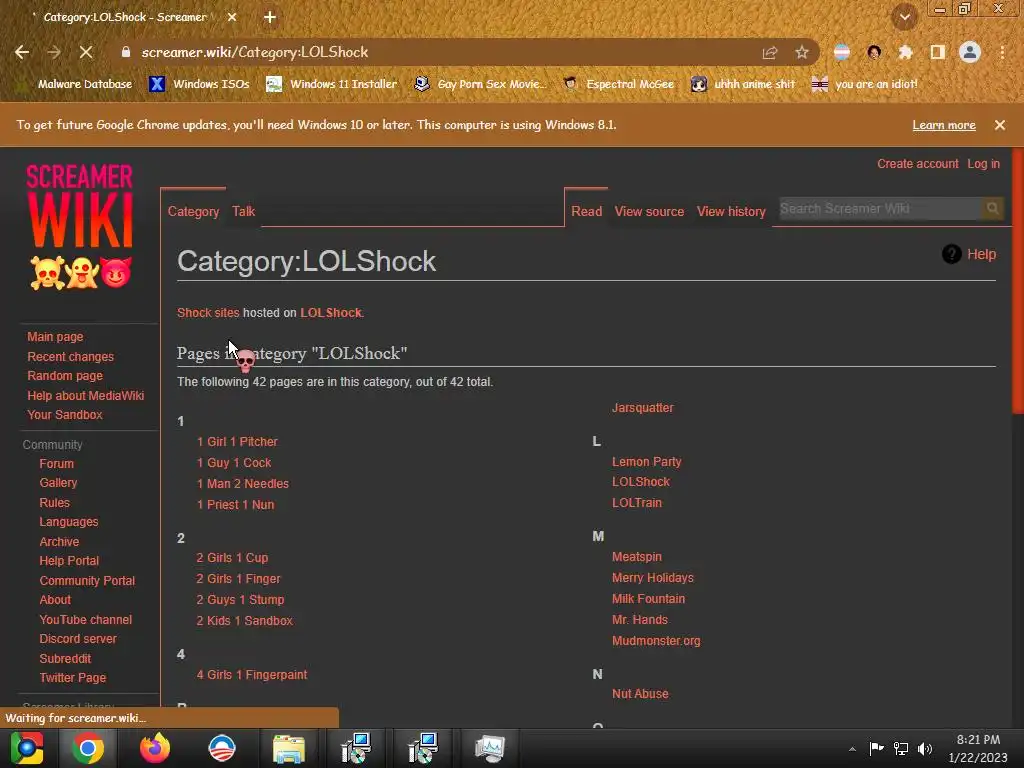The width and height of the screenshot is (1024, 768).
Task: Open the Windows 11 Installer bookmark
Action: point(332,84)
